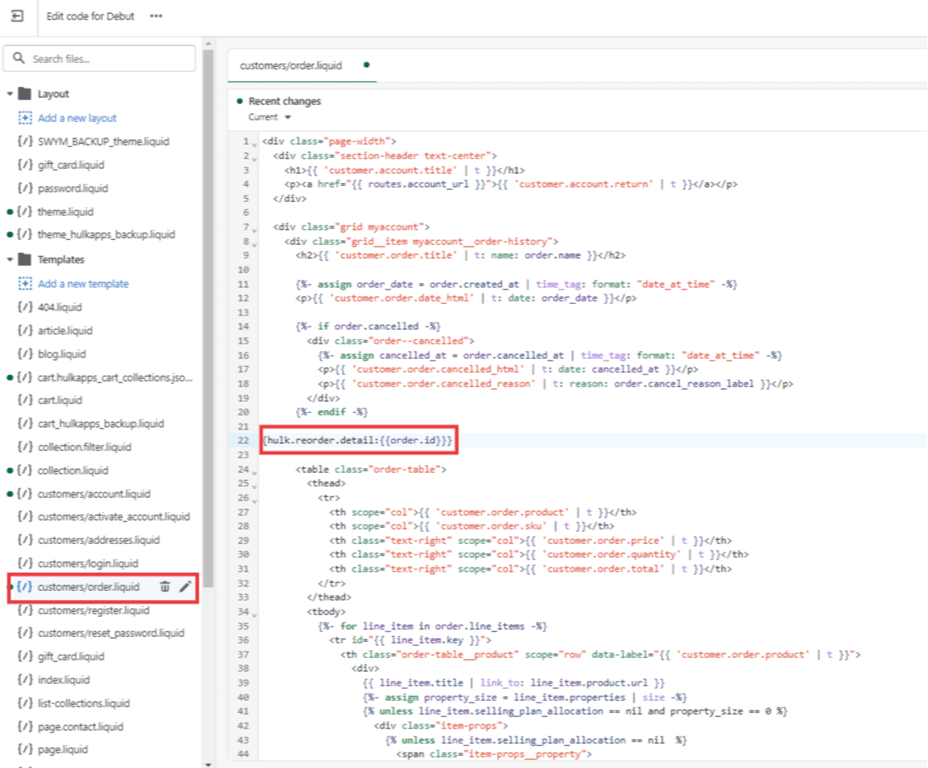
Task: Click pencil rename icon for customers/order.liquid
Action: coord(185,586)
